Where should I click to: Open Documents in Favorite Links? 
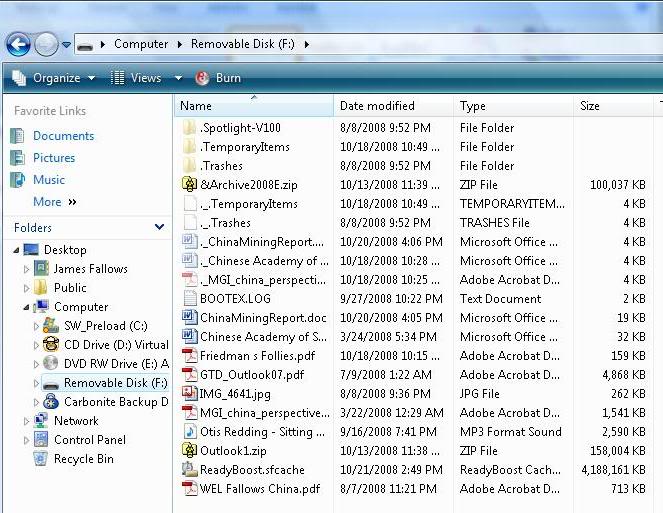pyautogui.click(x=63, y=136)
